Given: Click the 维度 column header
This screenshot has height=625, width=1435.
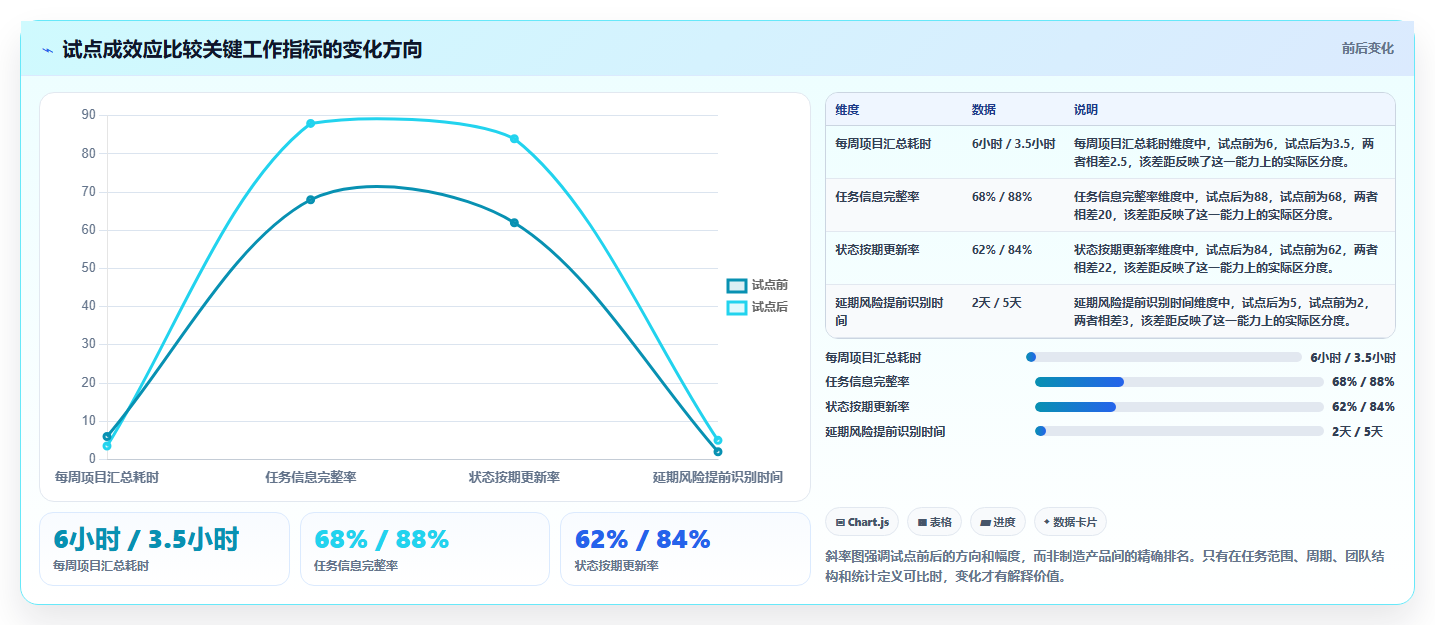Looking at the screenshot, I should pos(848,110).
